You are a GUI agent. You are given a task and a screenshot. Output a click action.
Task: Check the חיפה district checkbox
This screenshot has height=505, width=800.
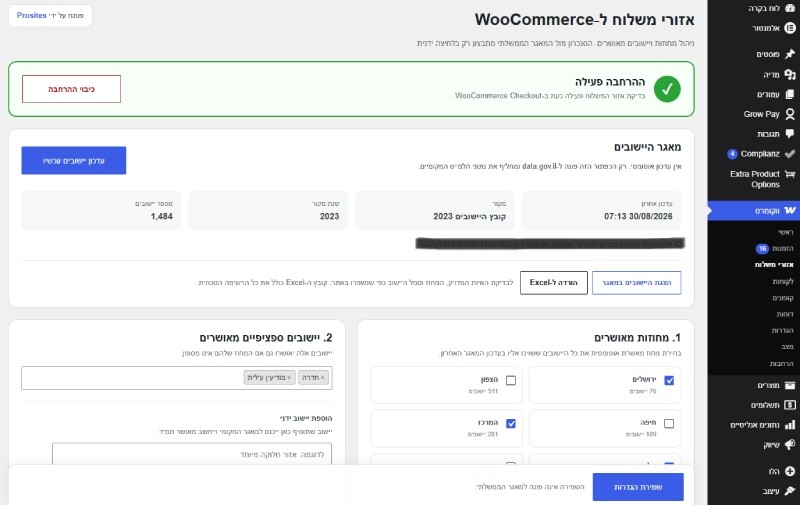click(669, 423)
